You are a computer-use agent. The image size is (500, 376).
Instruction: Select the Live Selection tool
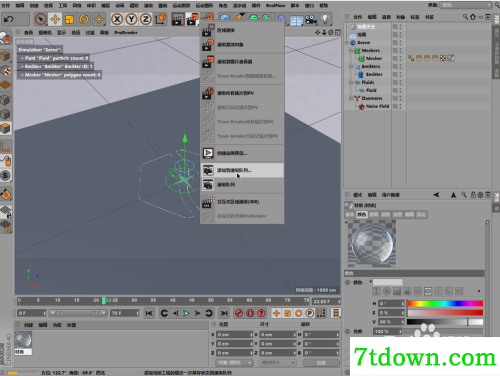tap(41, 19)
